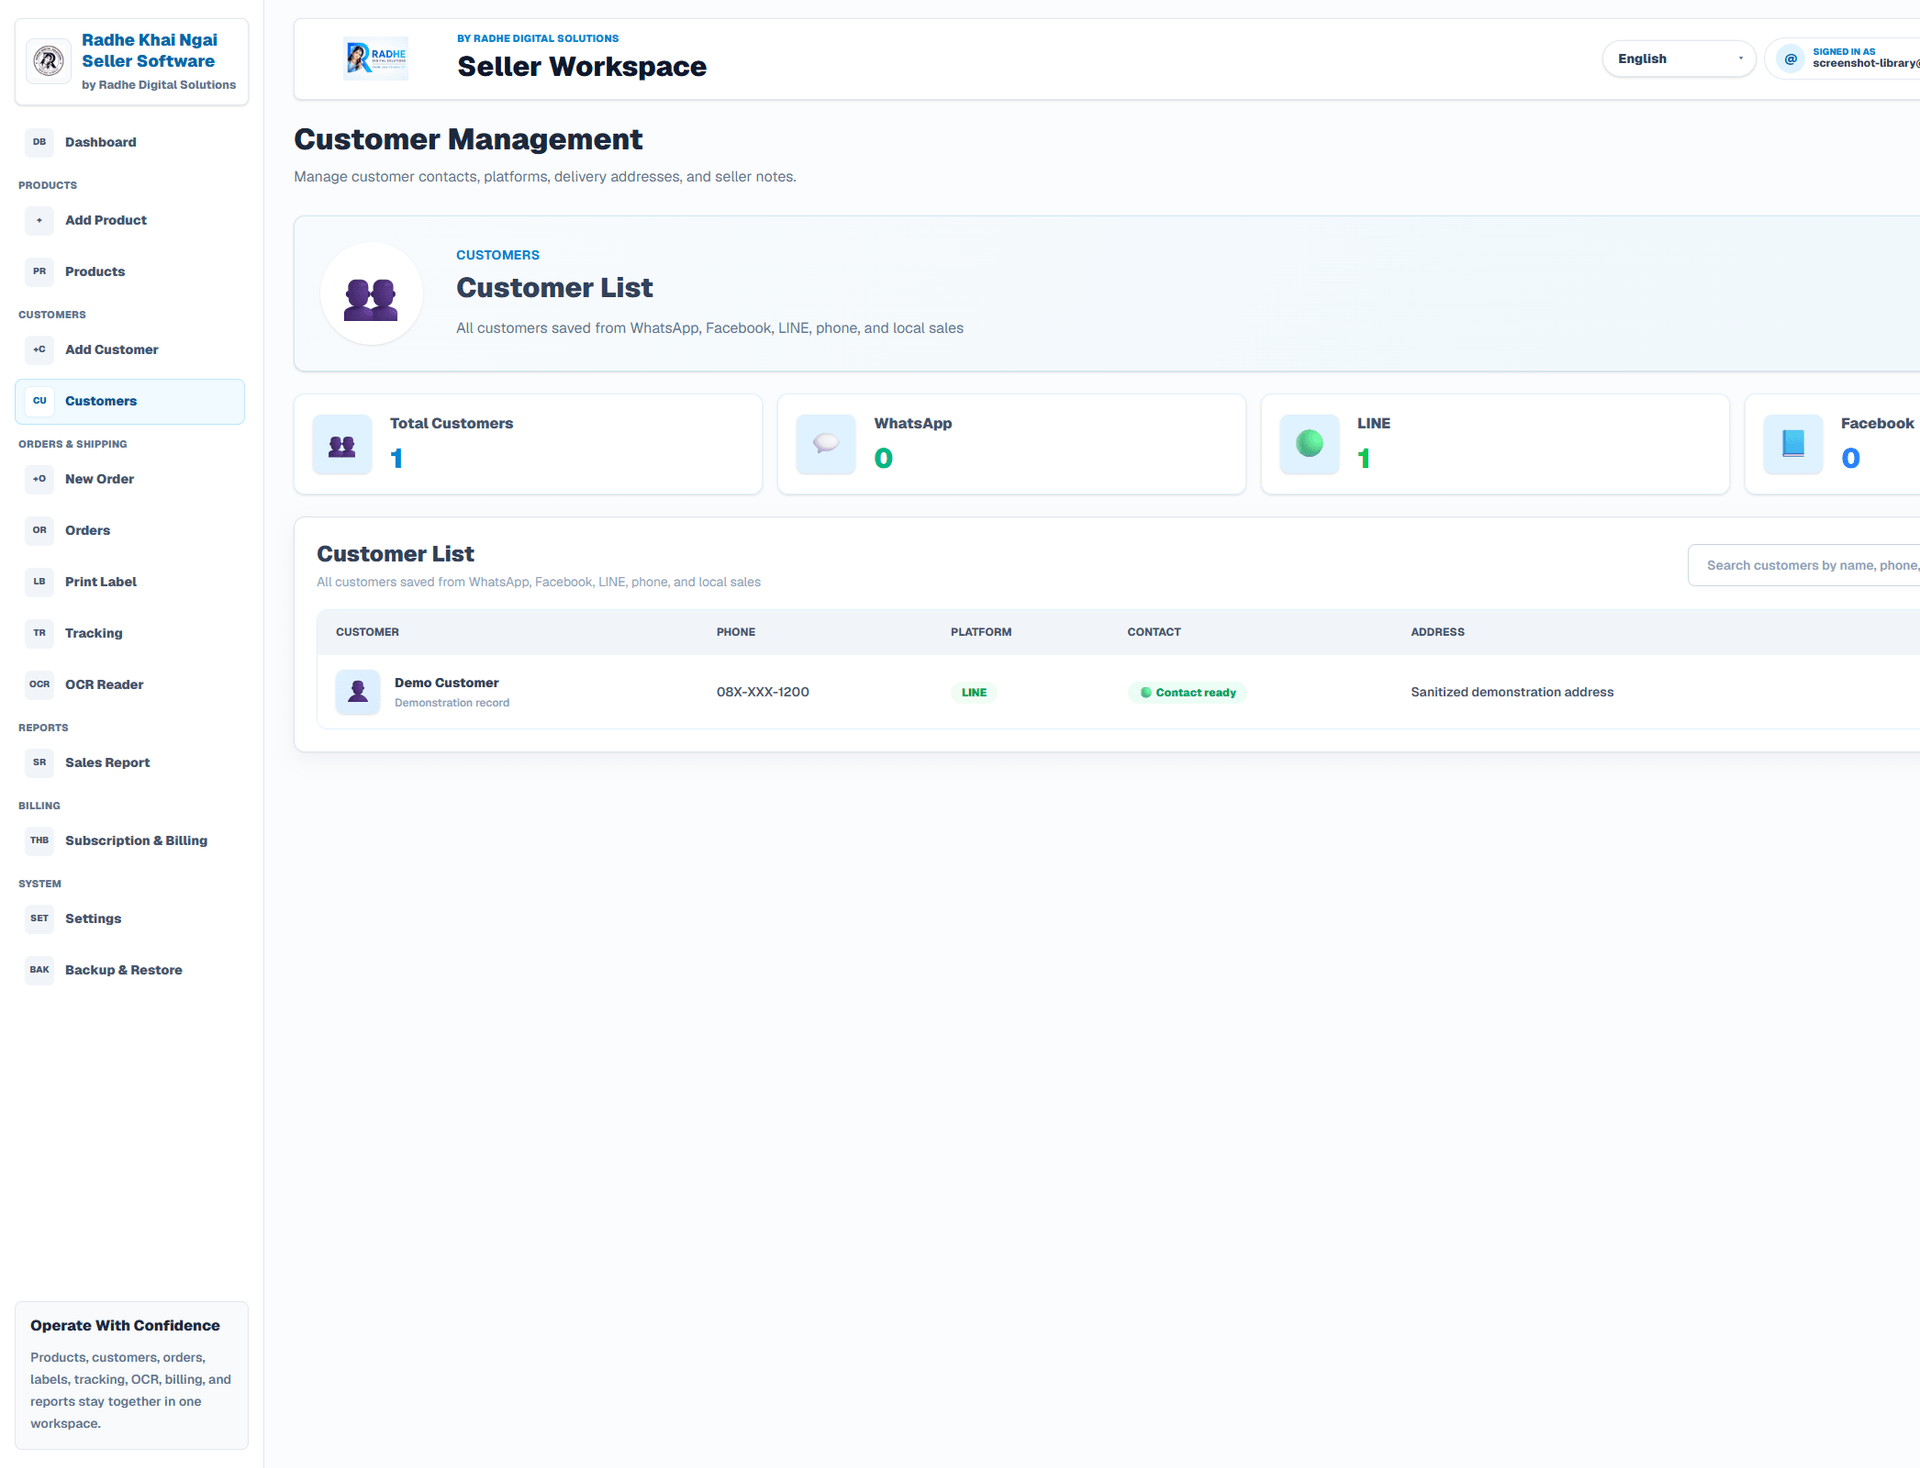Open the Dashboard menu item
This screenshot has height=1468, width=1920.
(x=130, y=142)
